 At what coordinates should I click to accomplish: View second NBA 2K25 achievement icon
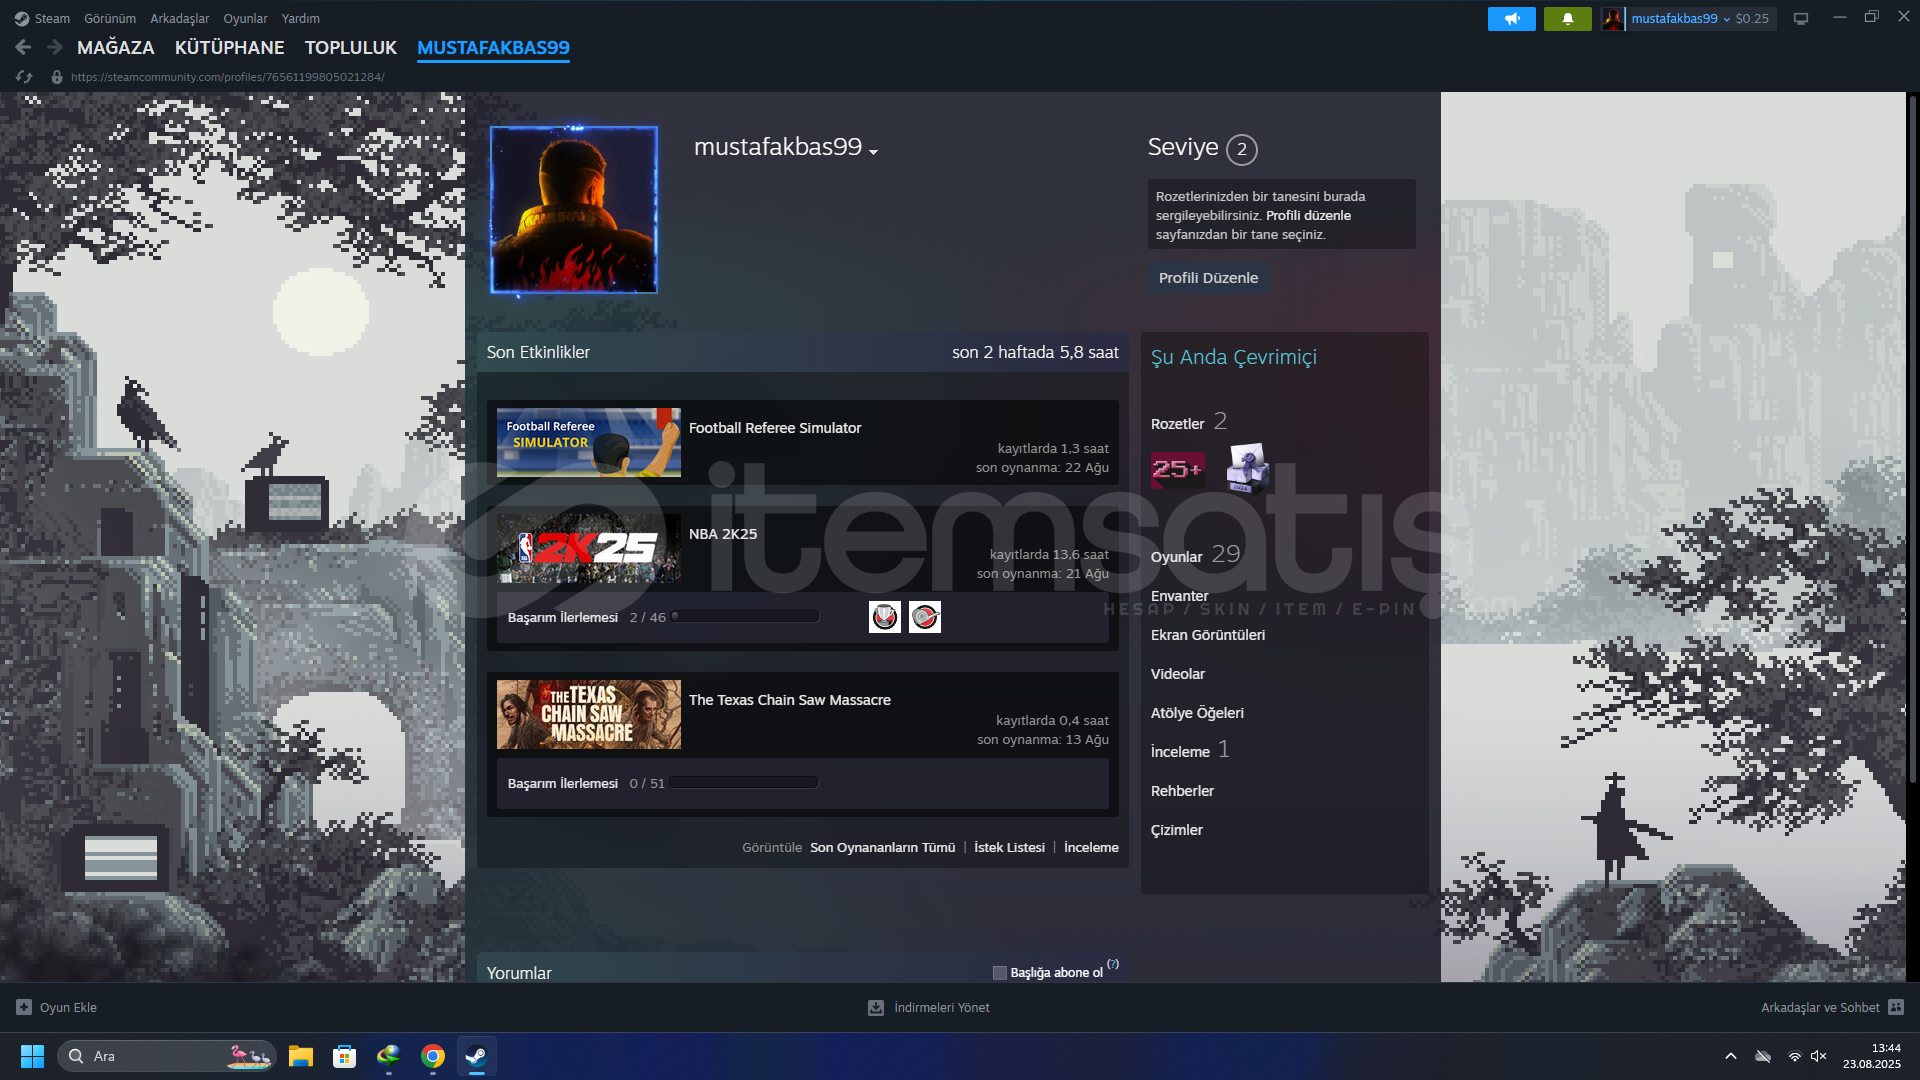tap(924, 617)
